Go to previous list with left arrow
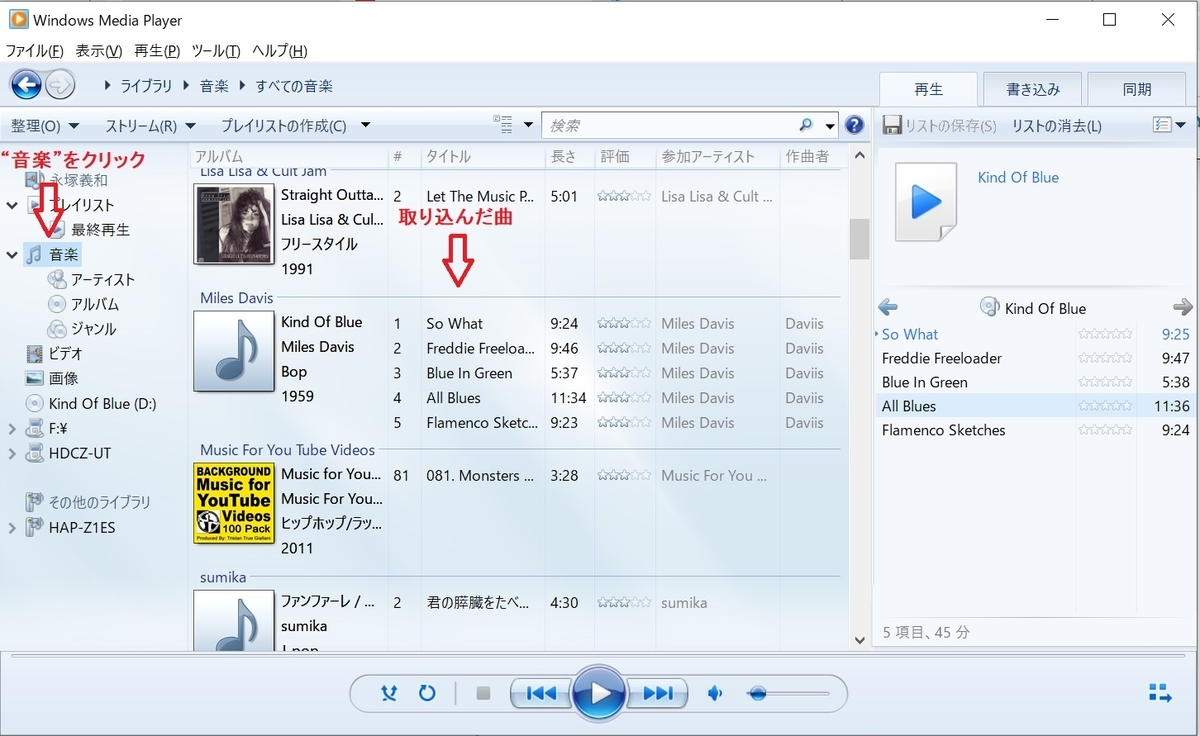 887,307
